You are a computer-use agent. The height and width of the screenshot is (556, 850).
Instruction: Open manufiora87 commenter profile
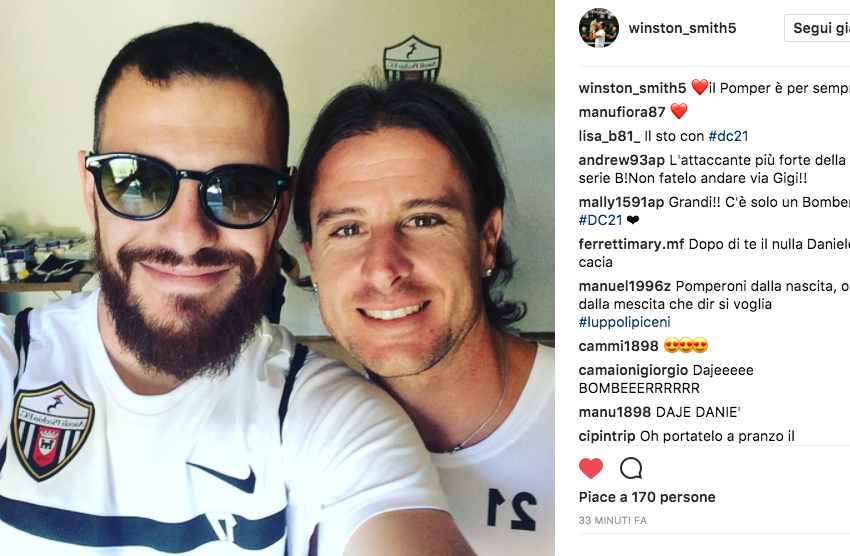click(622, 112)
